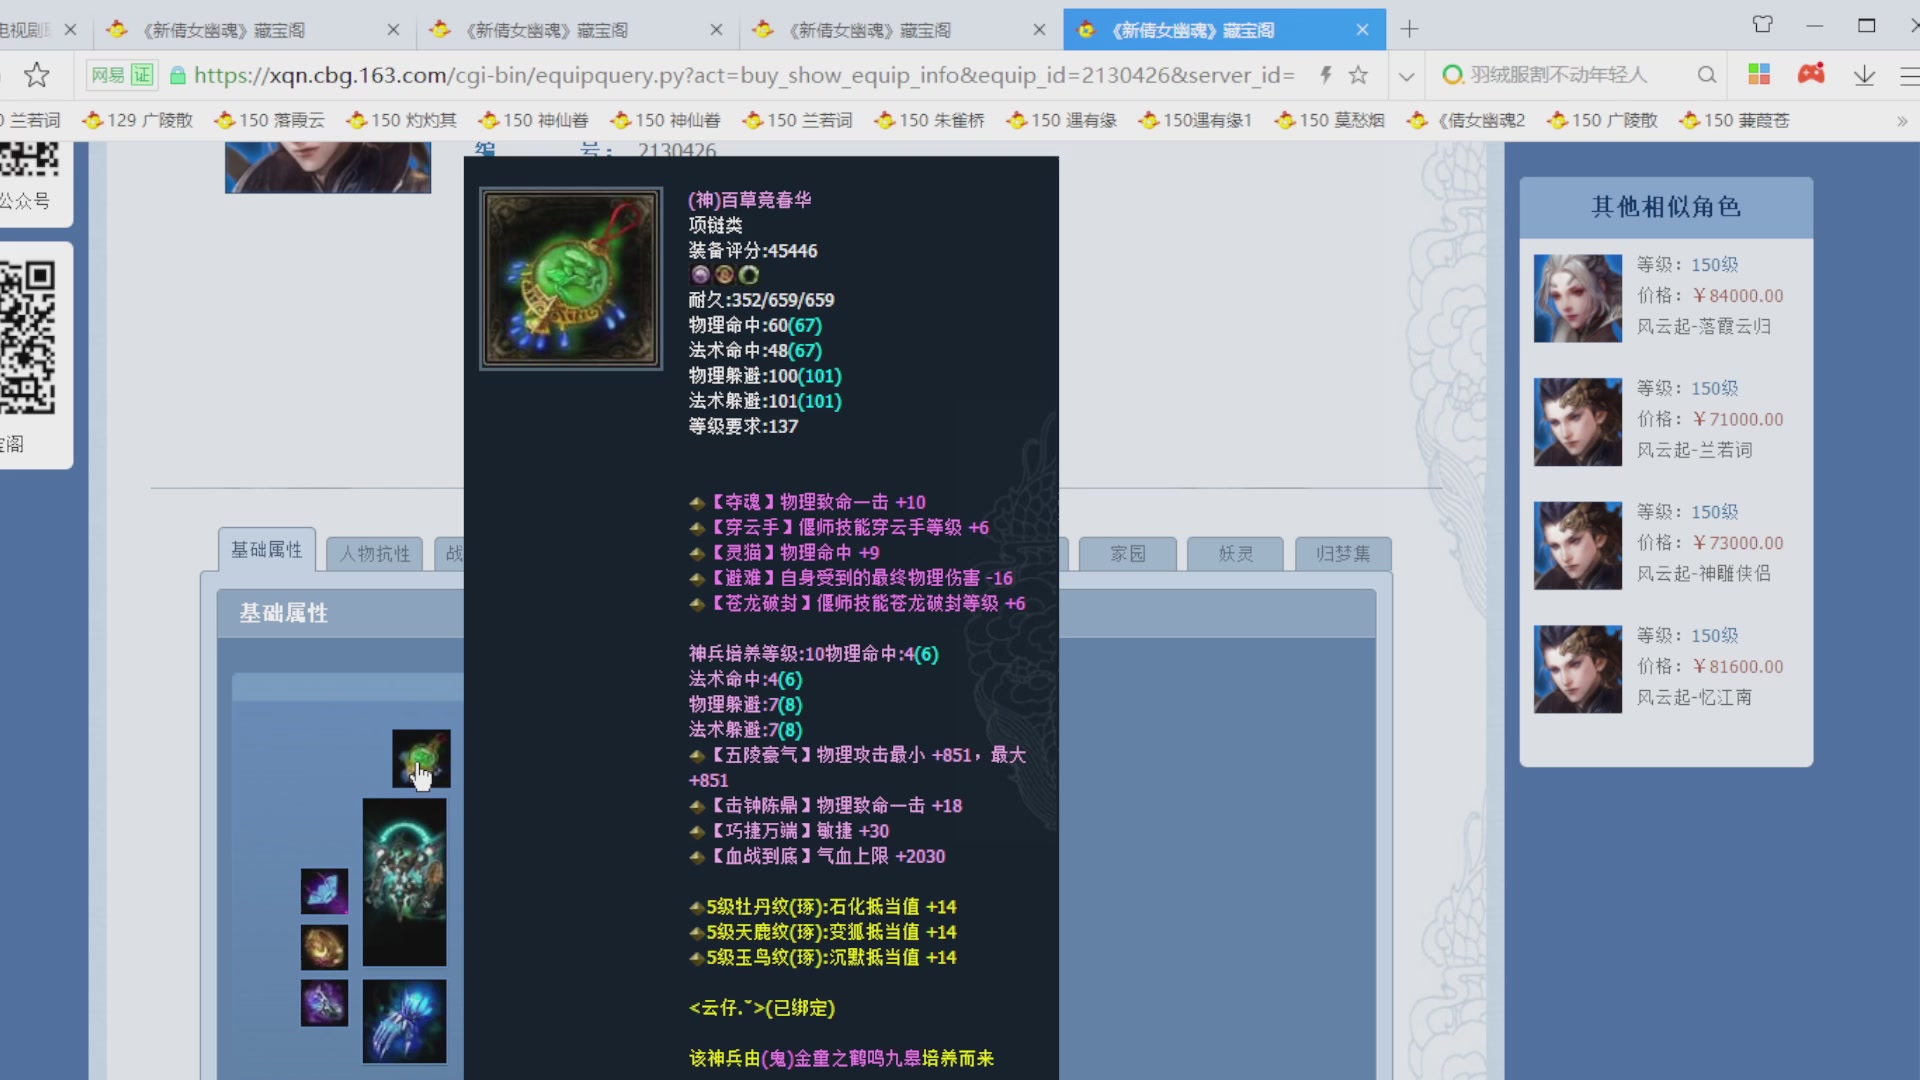Image resolution: width=1920 pixels, height=1080 pixels.
Task: Click the golden ring equipment slot icon
Action: point(324,947)
